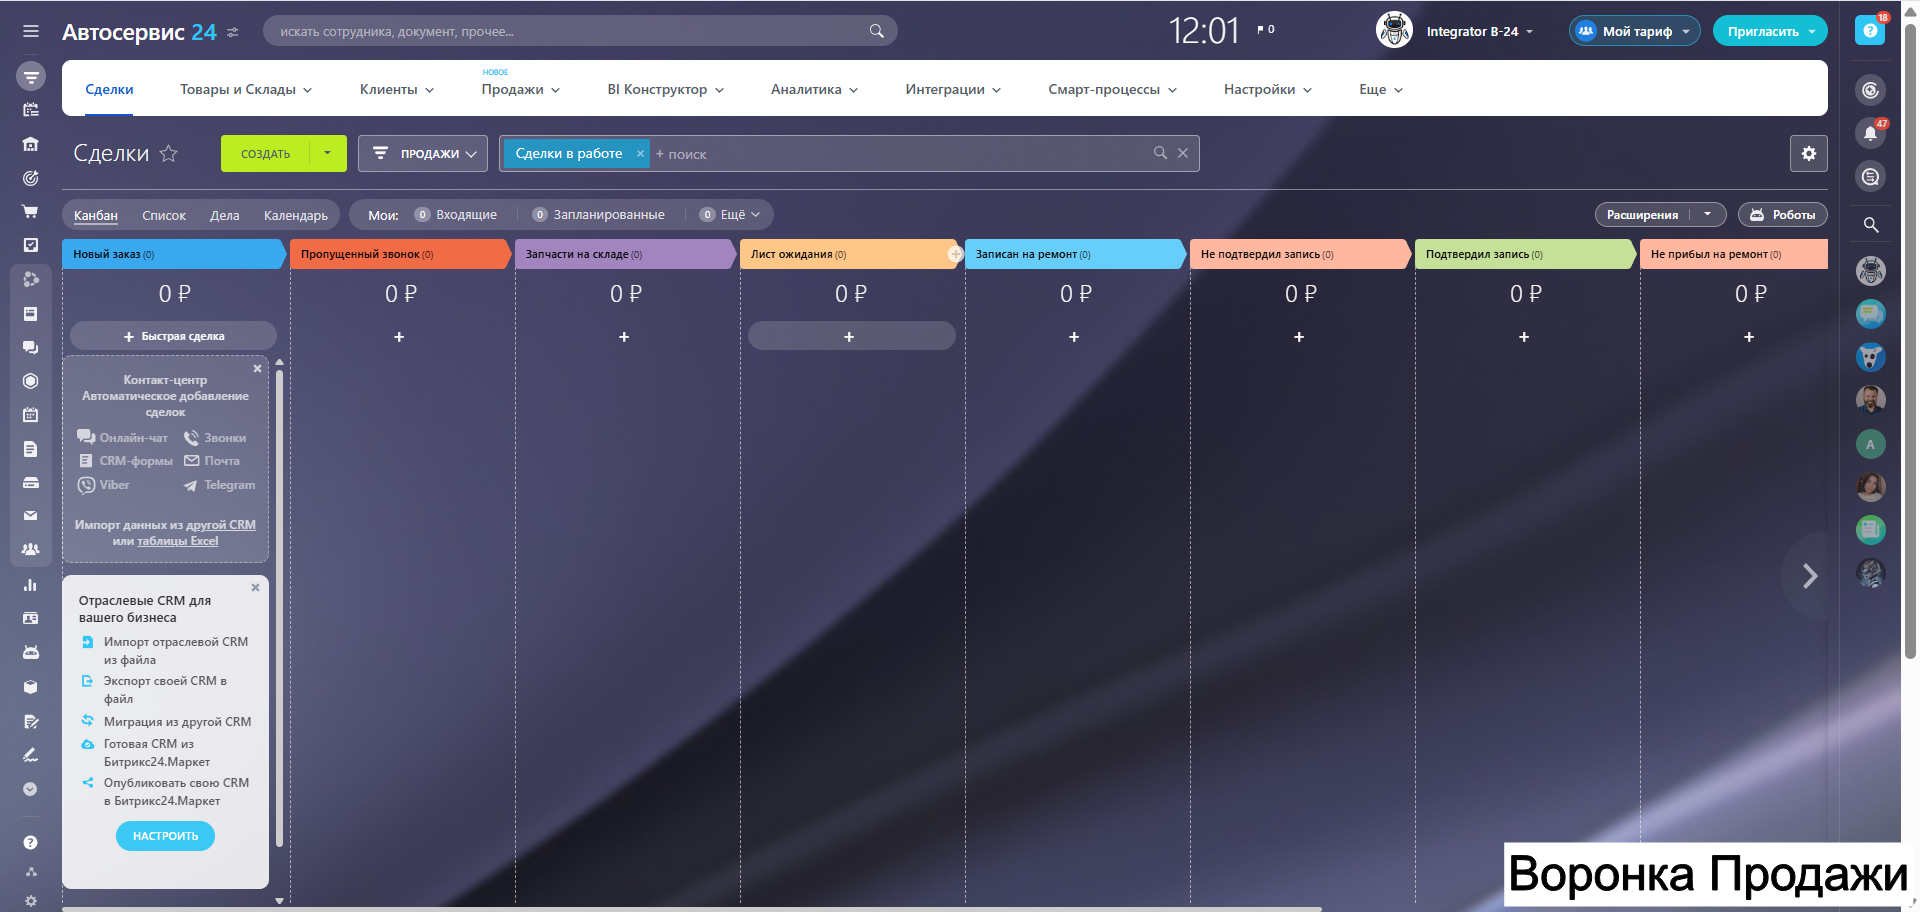Toggle the favorite star next to Сделки
The height and width of the screenshot is (912, 1920).
coord(169,153)
